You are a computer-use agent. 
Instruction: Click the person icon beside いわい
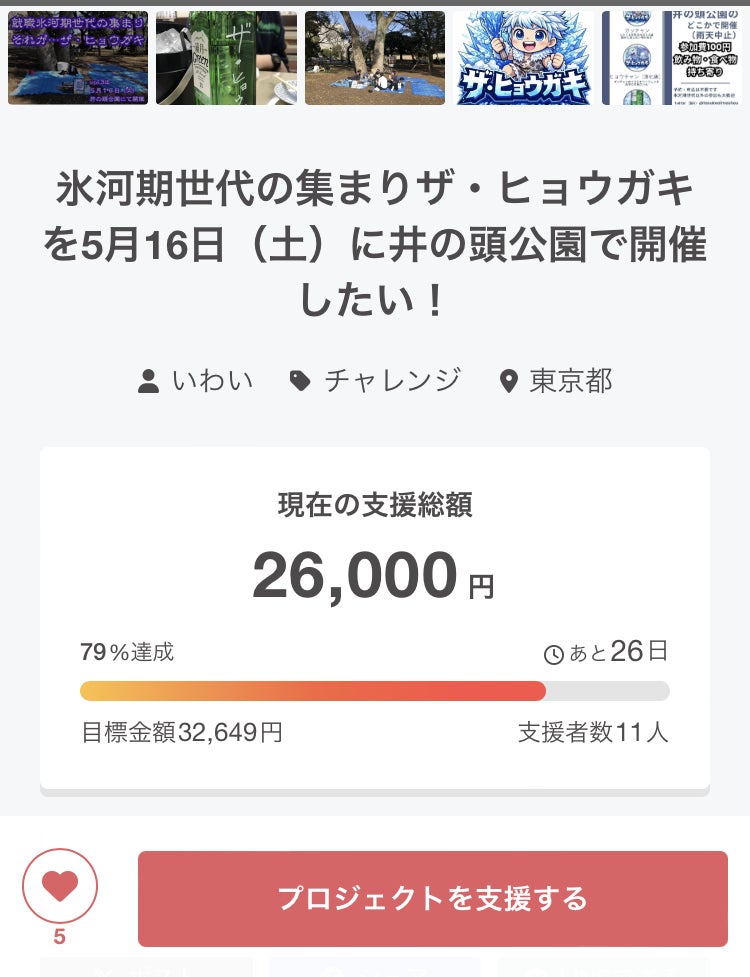(148, 381)
